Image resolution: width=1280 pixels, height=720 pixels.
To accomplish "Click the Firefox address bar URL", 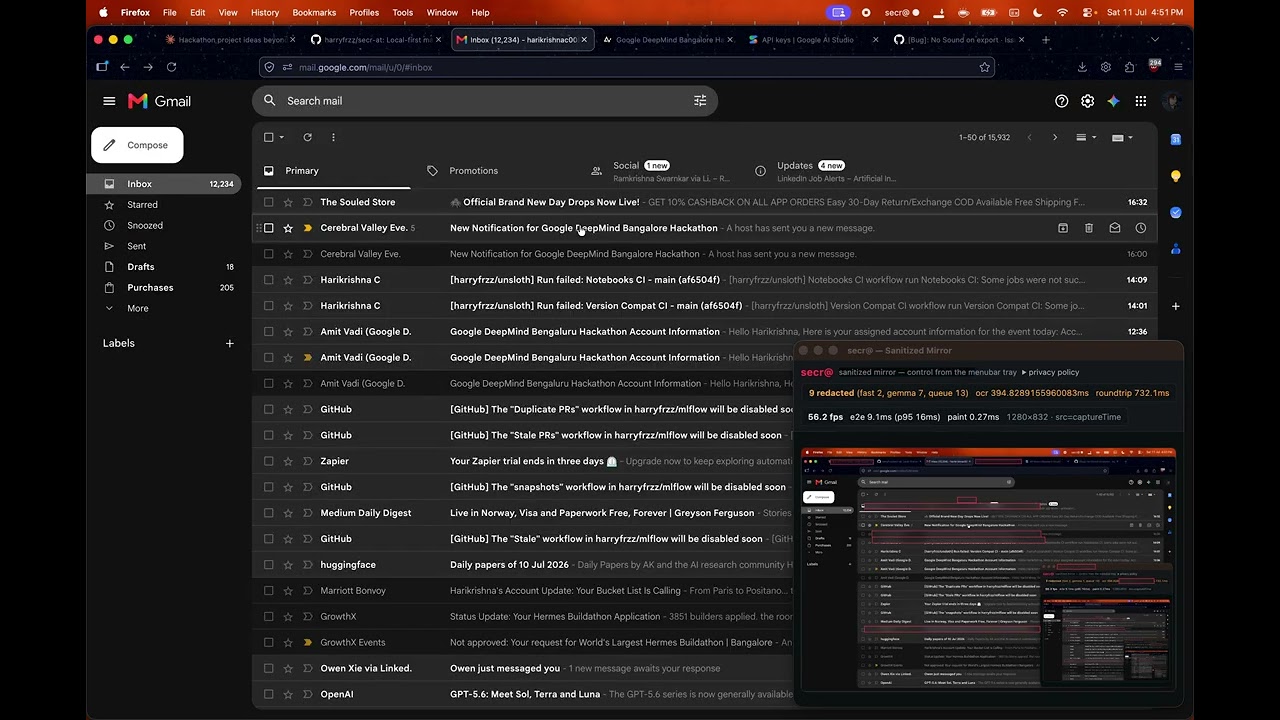I will (366, 67).
